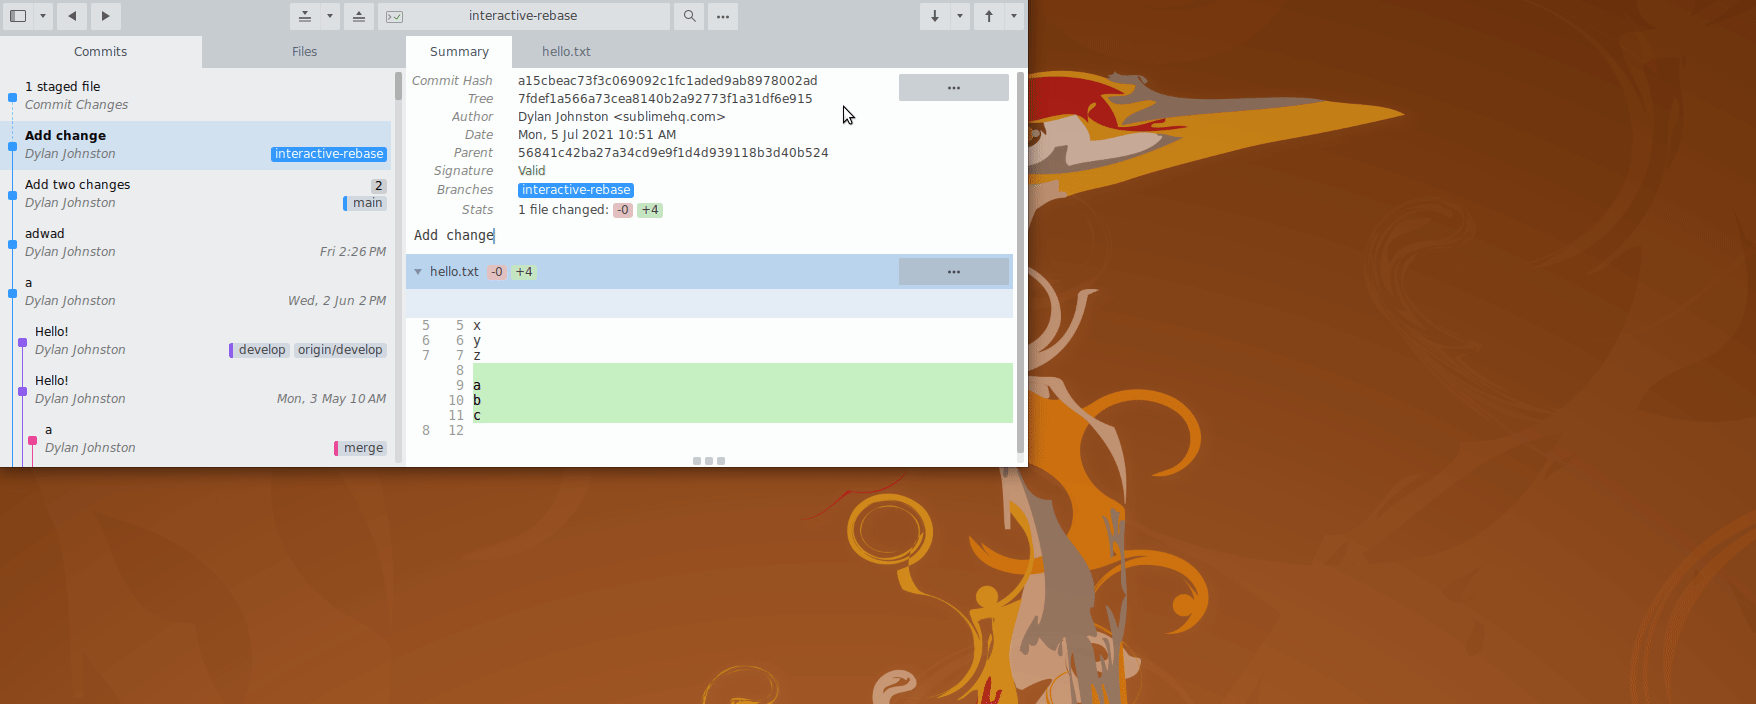Viewport: 1756px width, 704px height.
Task: Click the commit hash value
Action: [x=667, y=81]
